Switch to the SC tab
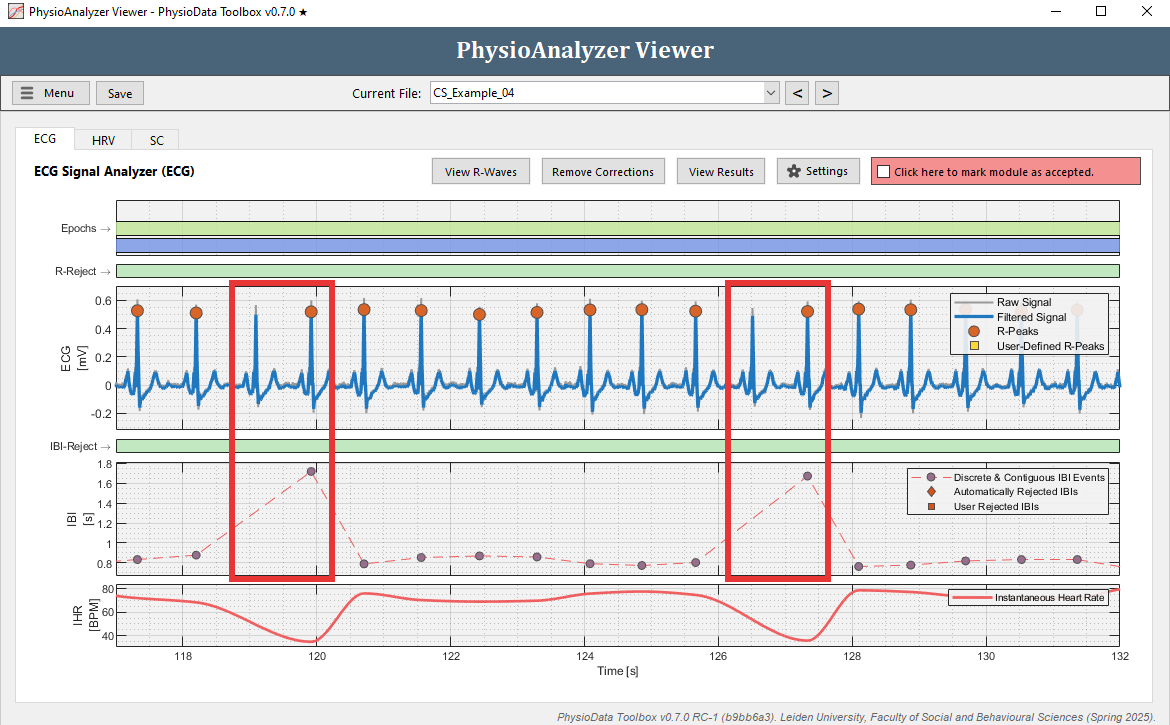 click(x=156, y=140)
